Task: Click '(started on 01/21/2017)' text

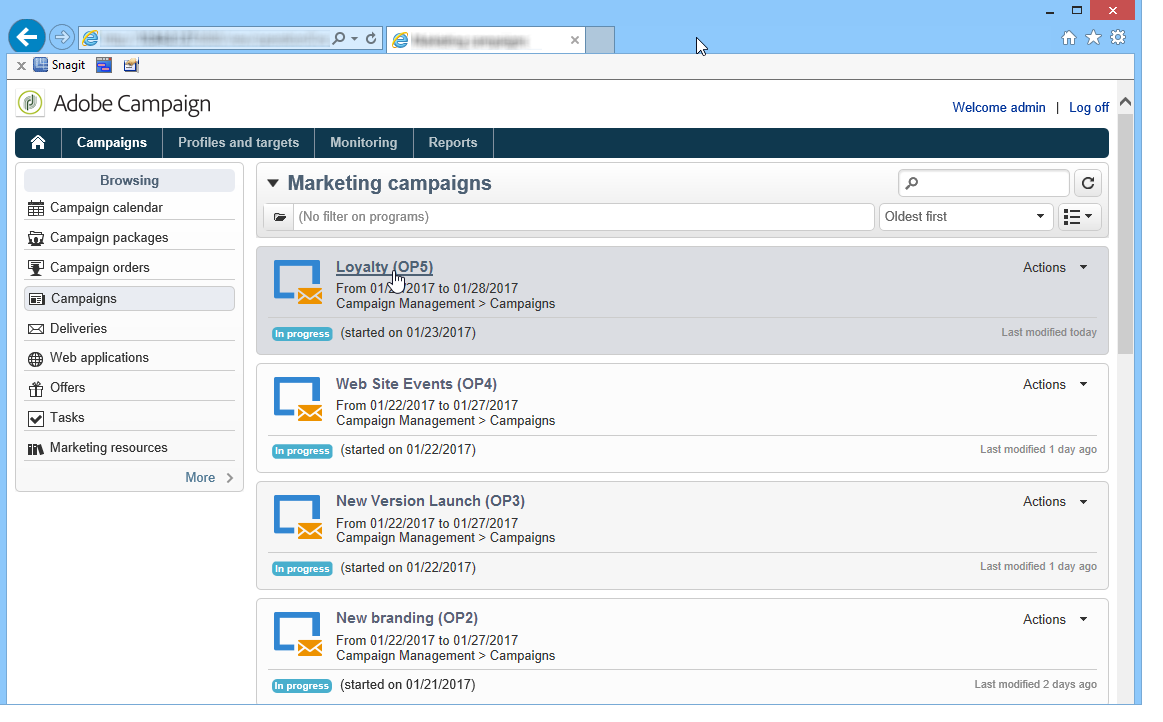Action: [408, 685]
